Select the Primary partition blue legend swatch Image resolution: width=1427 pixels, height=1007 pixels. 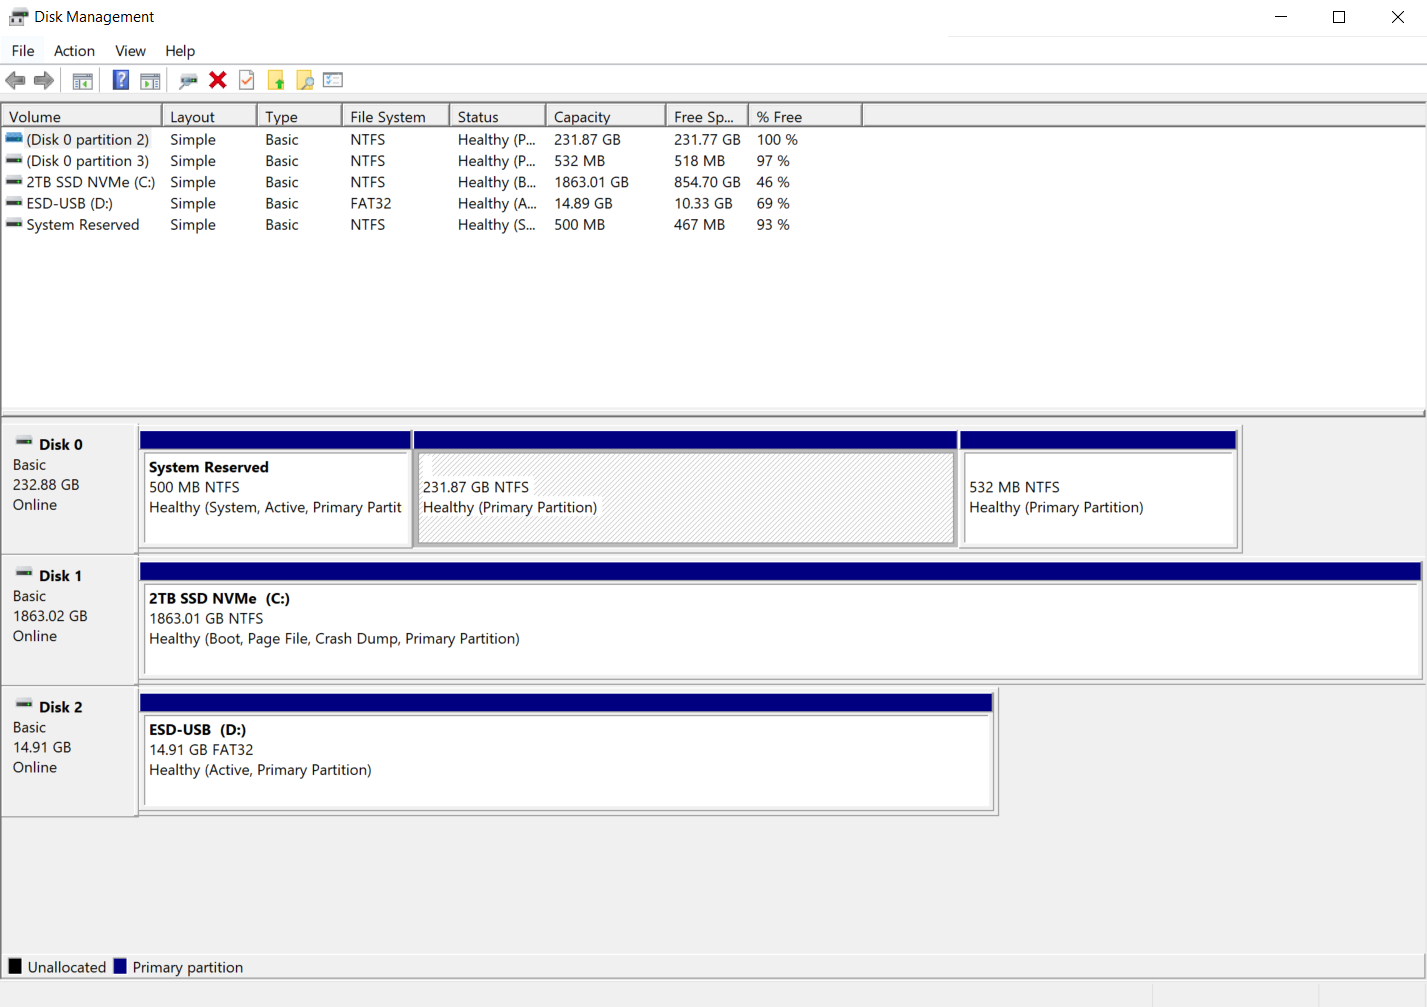click(120, 966)
